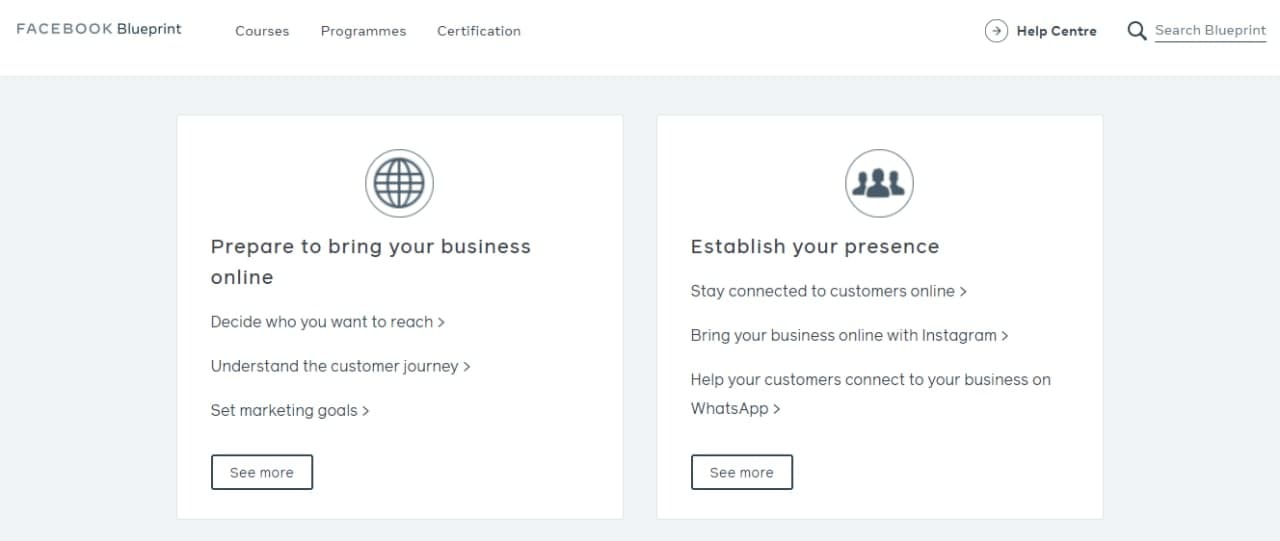
Task: Open 'Bring your business online with Instagram'
Action: click(849, 335)
